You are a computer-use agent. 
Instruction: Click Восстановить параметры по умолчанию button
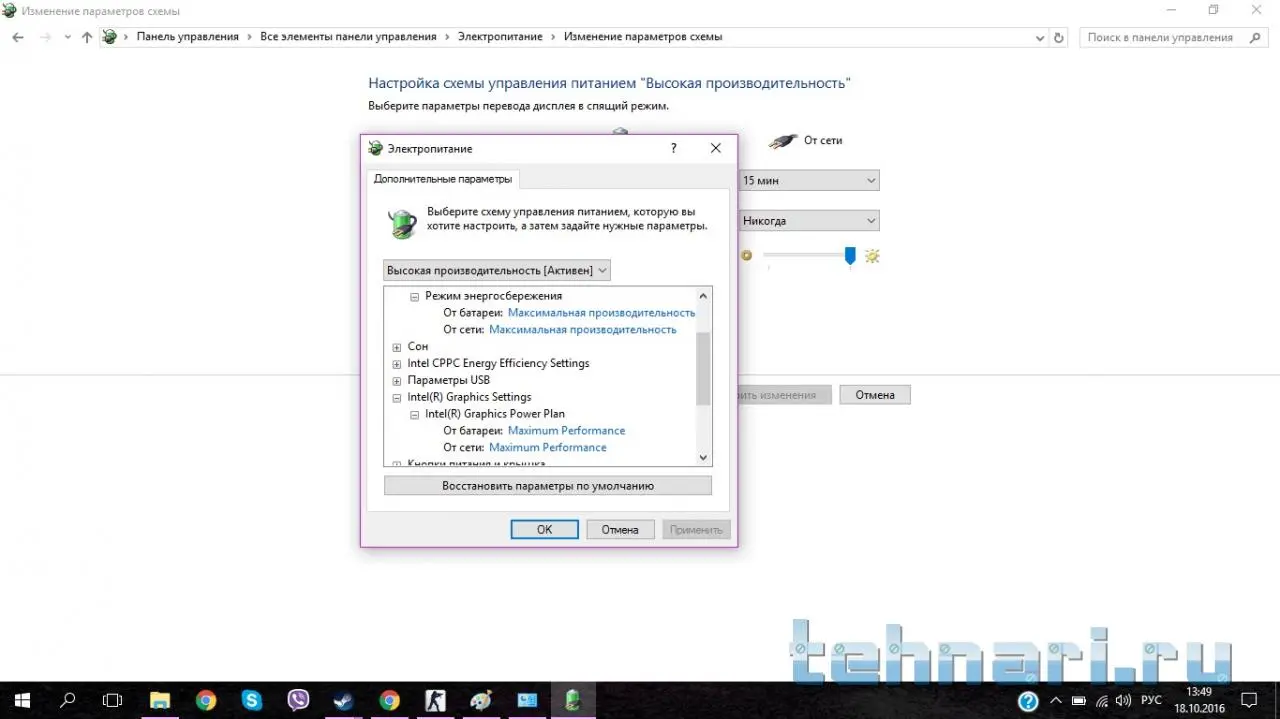(x=548, y=486)
